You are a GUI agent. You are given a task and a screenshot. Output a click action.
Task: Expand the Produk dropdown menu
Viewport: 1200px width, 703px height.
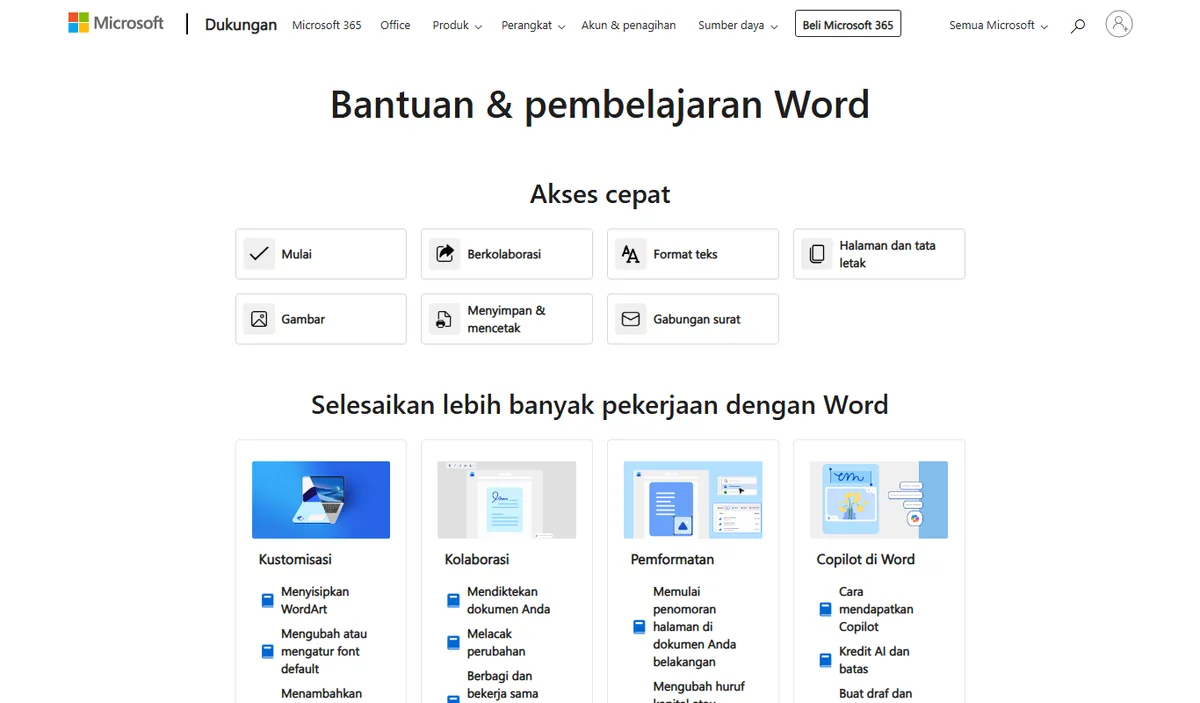tap(457, 25)
